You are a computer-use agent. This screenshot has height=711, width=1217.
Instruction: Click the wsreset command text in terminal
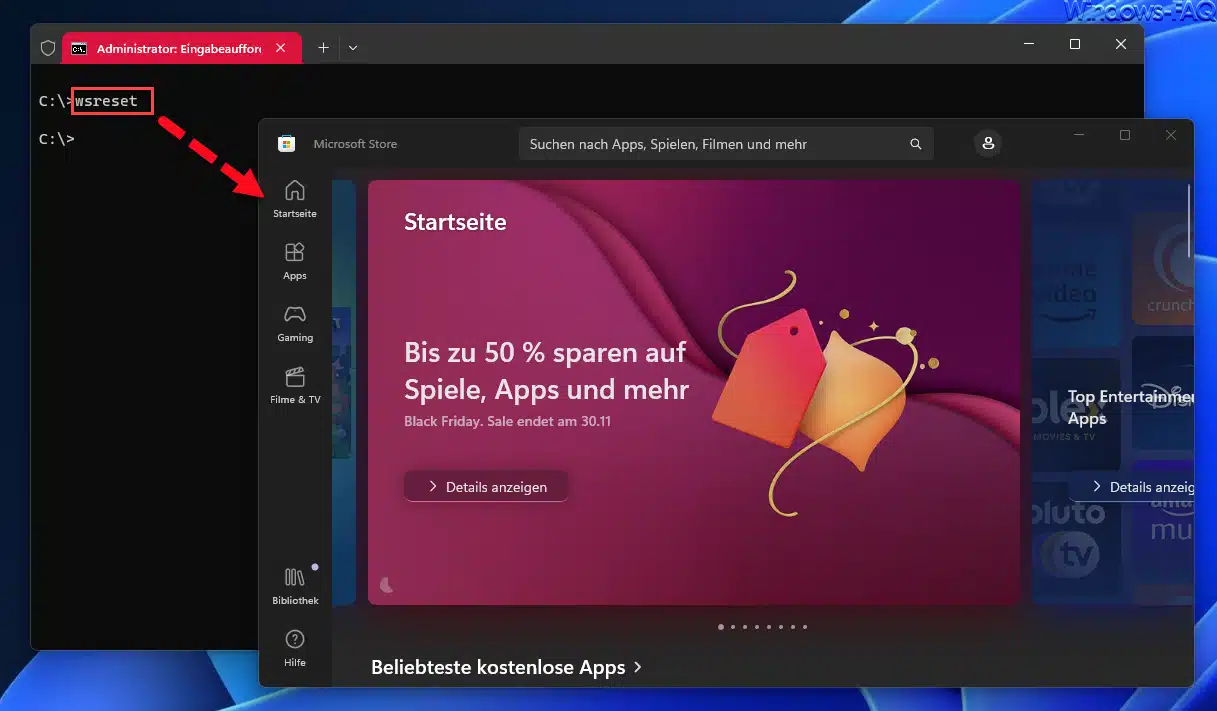pyautogui.click(x=106, y=101)
